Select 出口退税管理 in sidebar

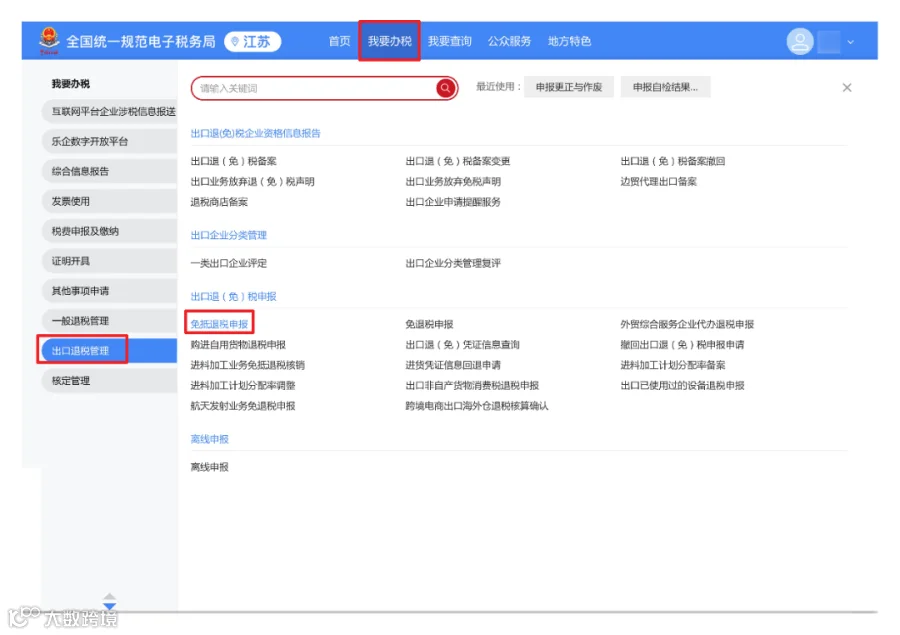(110, 350)
